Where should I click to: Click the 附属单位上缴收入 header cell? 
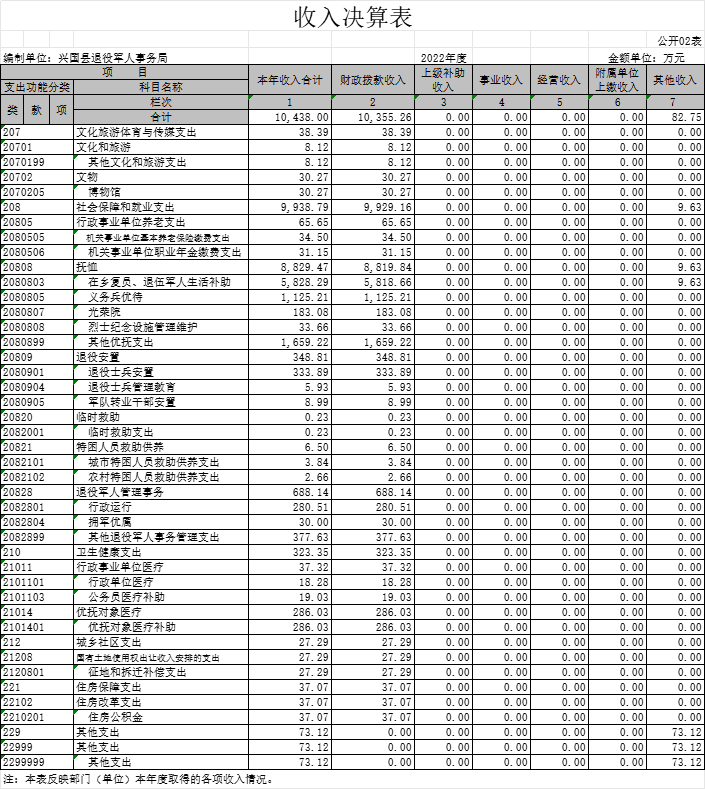pyautogui.click(x=617, y=79)
